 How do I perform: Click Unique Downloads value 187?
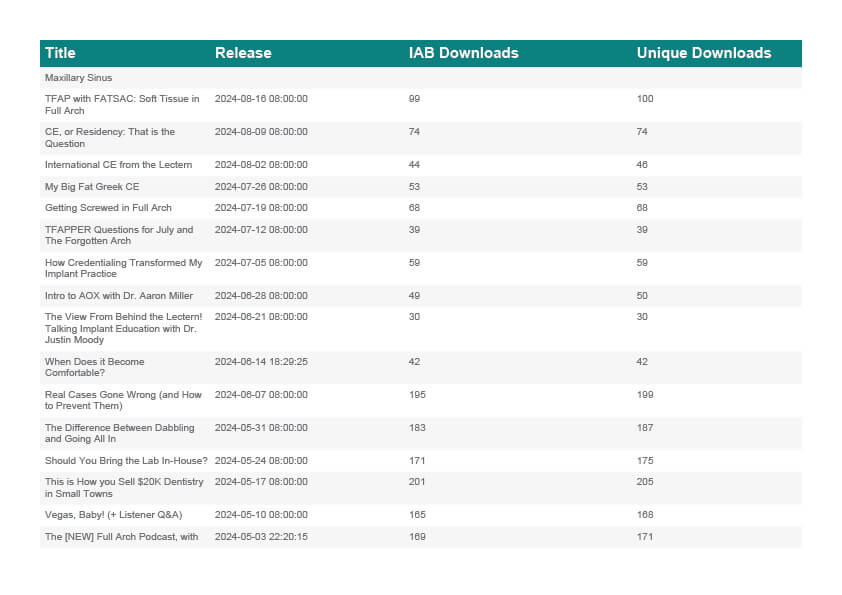click(645, 428)
